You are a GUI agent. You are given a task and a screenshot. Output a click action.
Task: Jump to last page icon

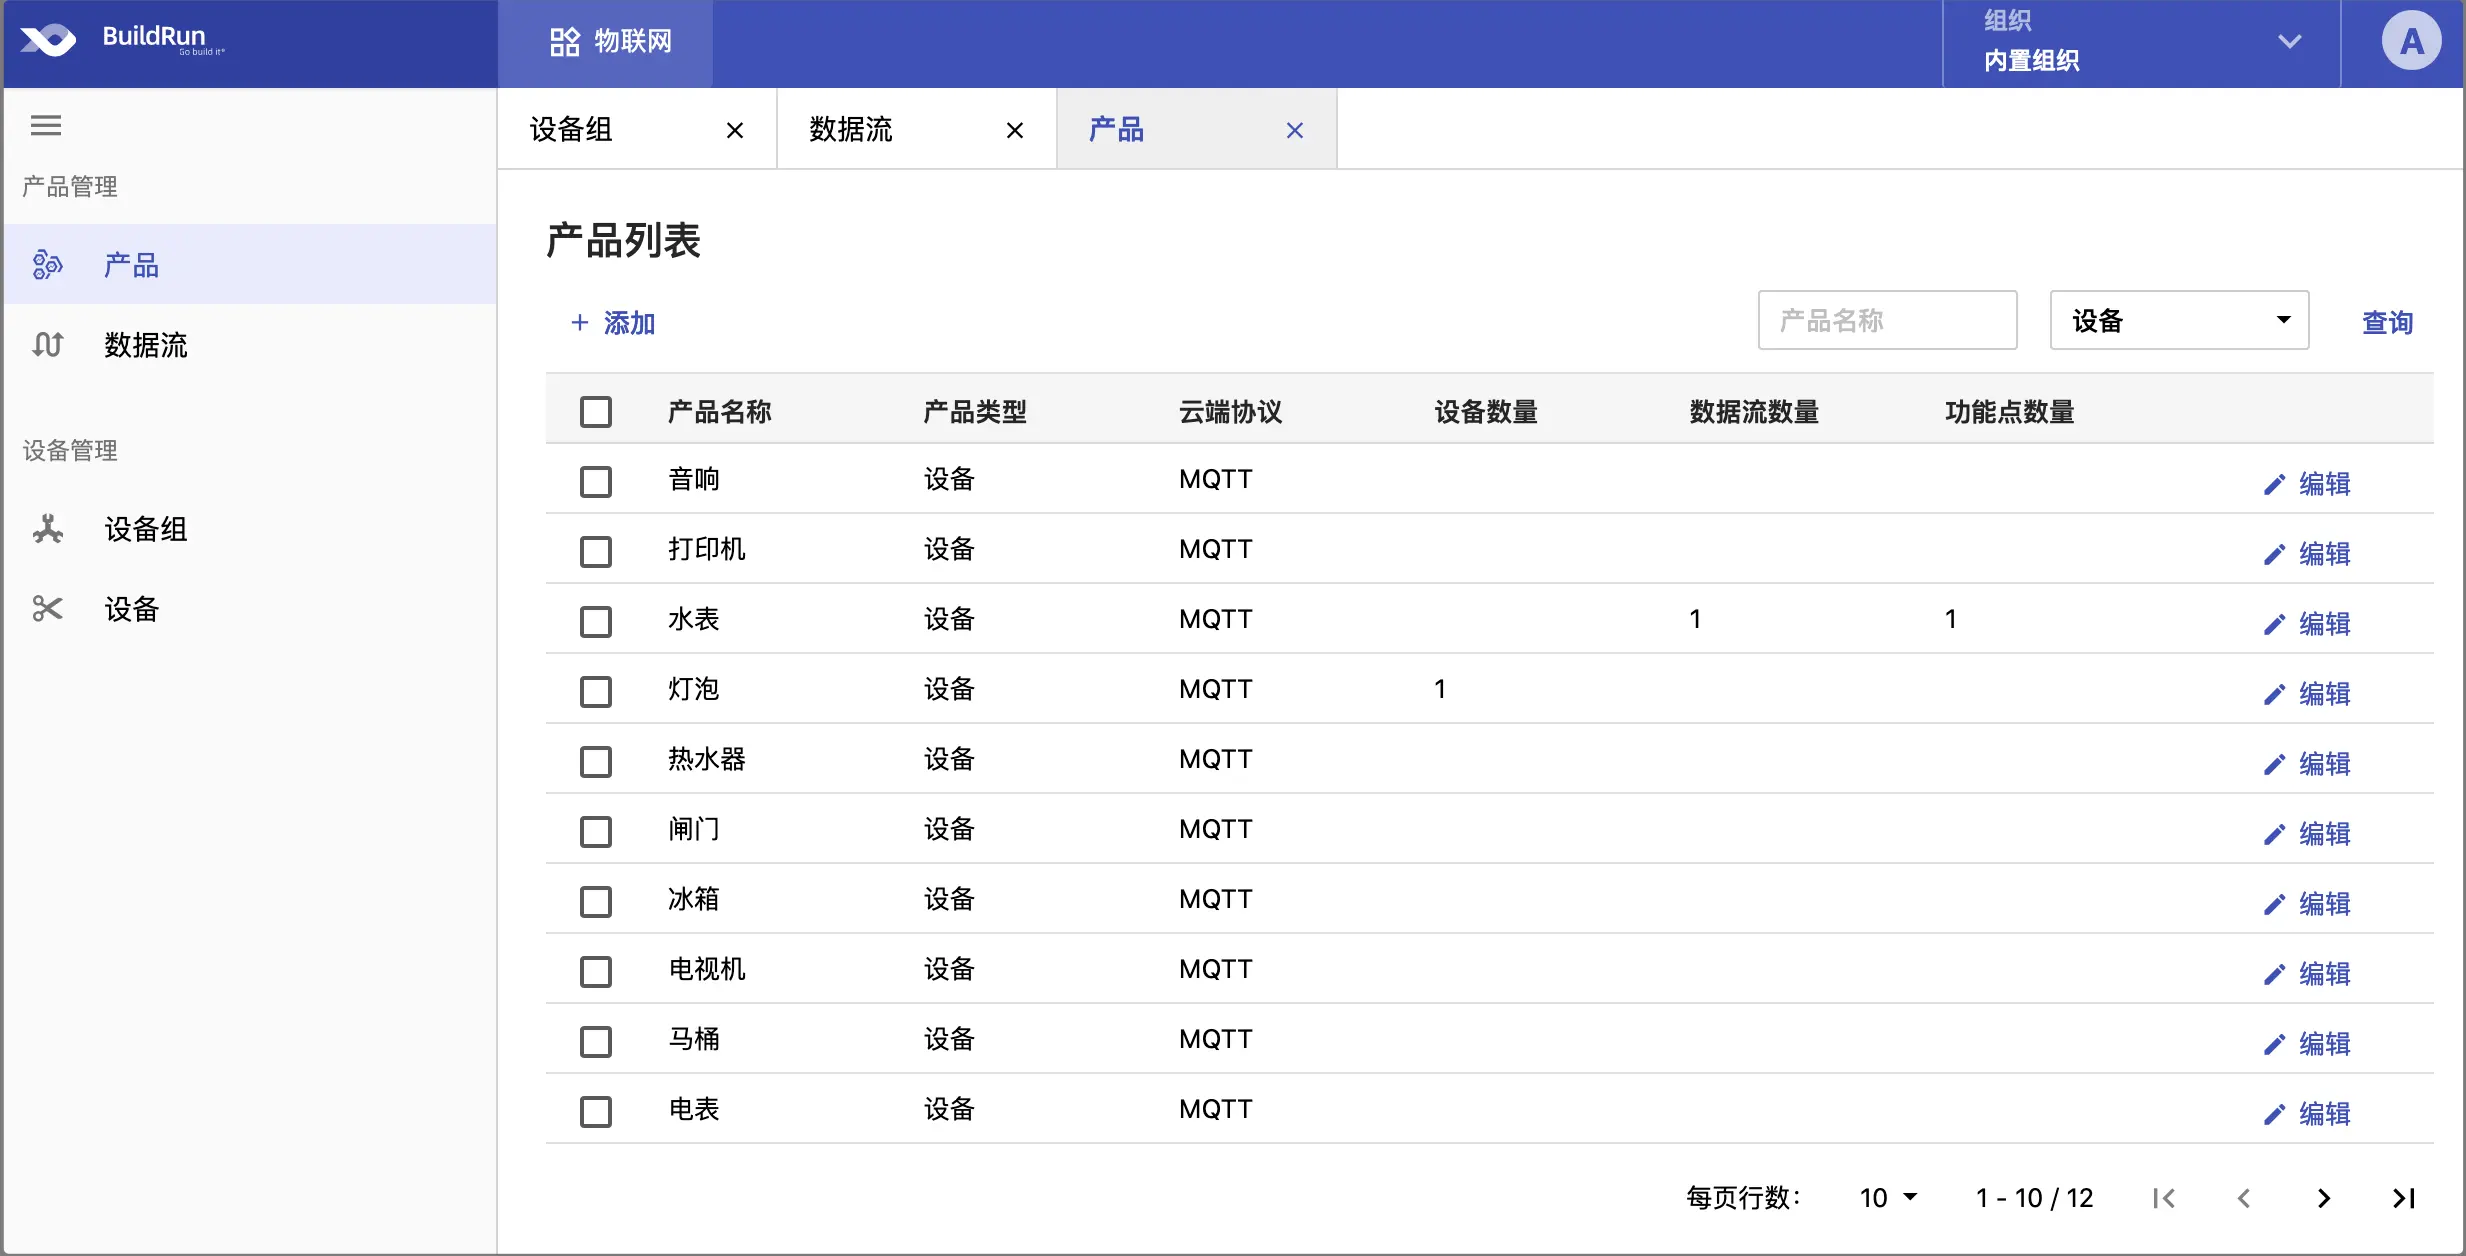(x=2404, y=1198)
